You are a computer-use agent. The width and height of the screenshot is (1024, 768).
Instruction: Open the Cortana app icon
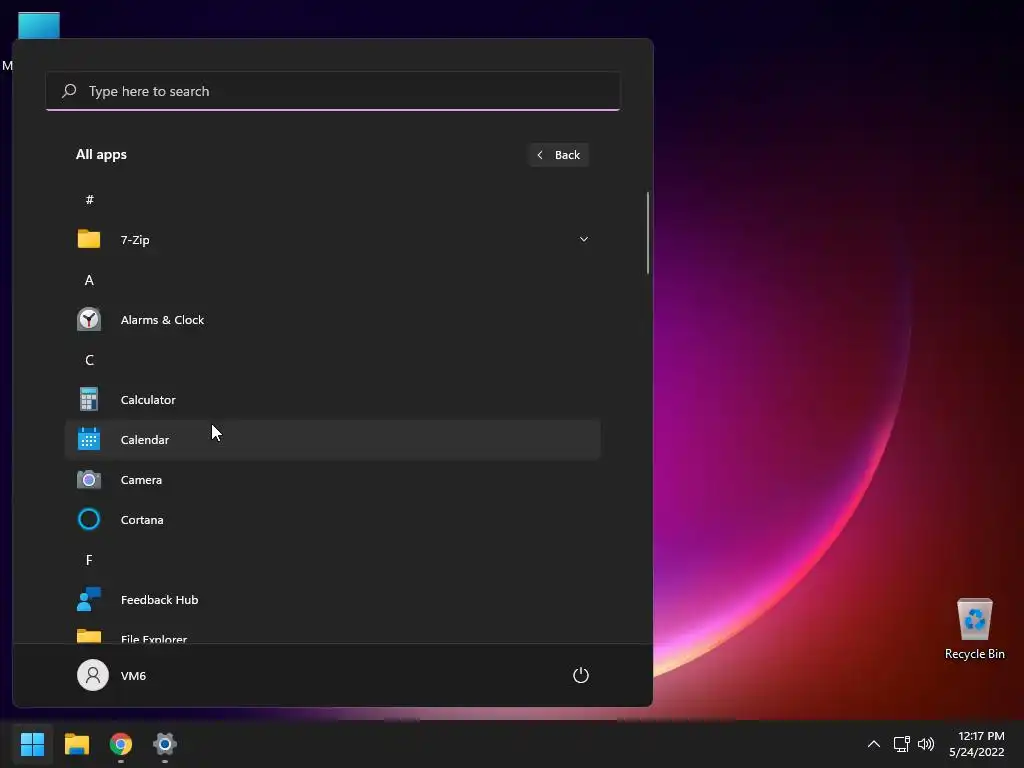89,519
